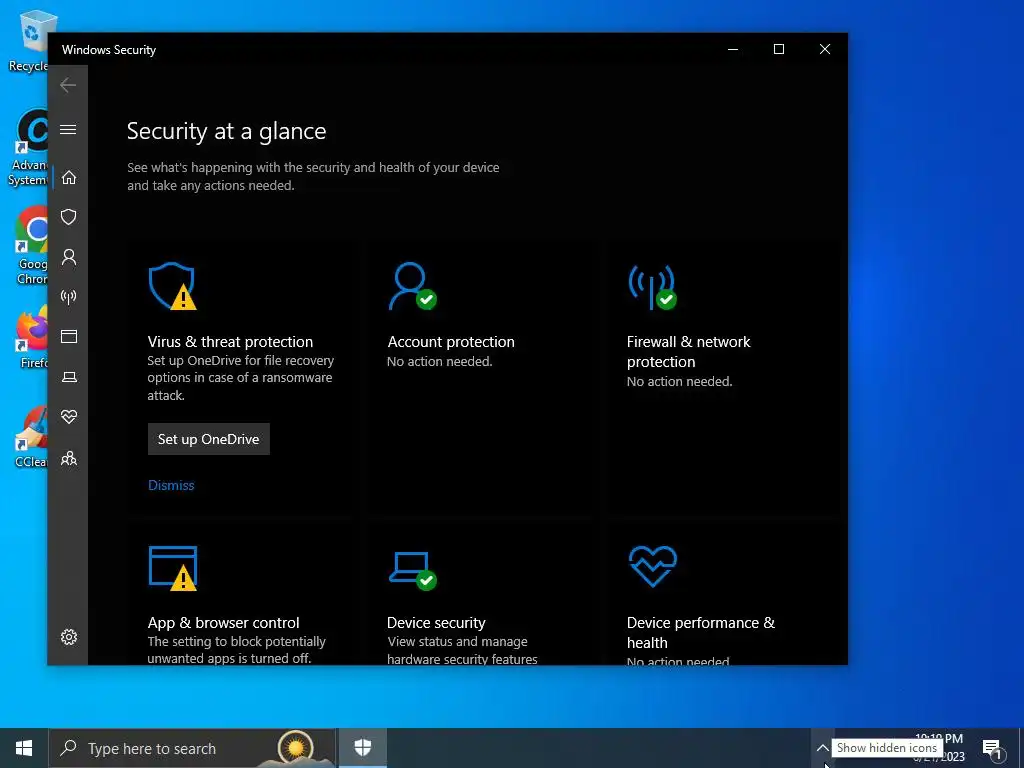Viewport: 1024px width, 768px height.
Task: Open Firewall & network protection heading
Action: 688,351
